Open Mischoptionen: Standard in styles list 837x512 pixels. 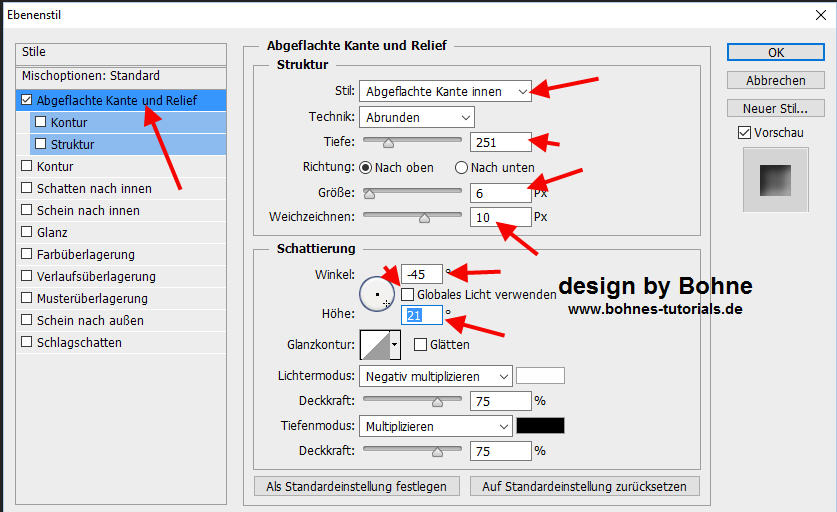[x=90, y=76]
